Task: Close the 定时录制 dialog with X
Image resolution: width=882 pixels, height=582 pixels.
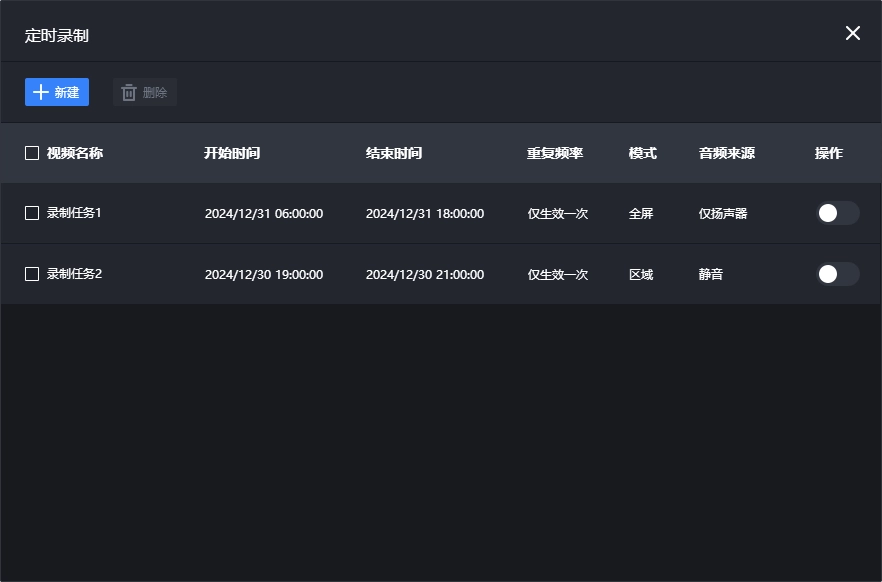Action: (x=853, y=33)
